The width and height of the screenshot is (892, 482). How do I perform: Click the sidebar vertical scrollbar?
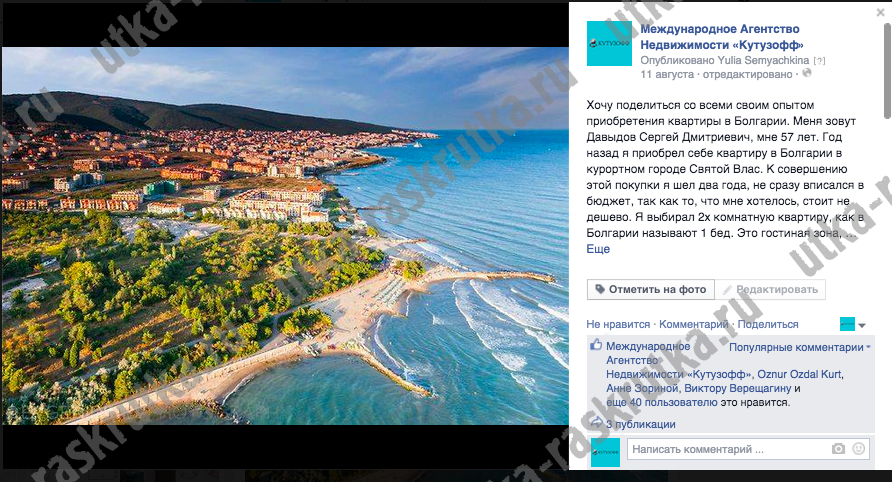[x=887, y=71]
